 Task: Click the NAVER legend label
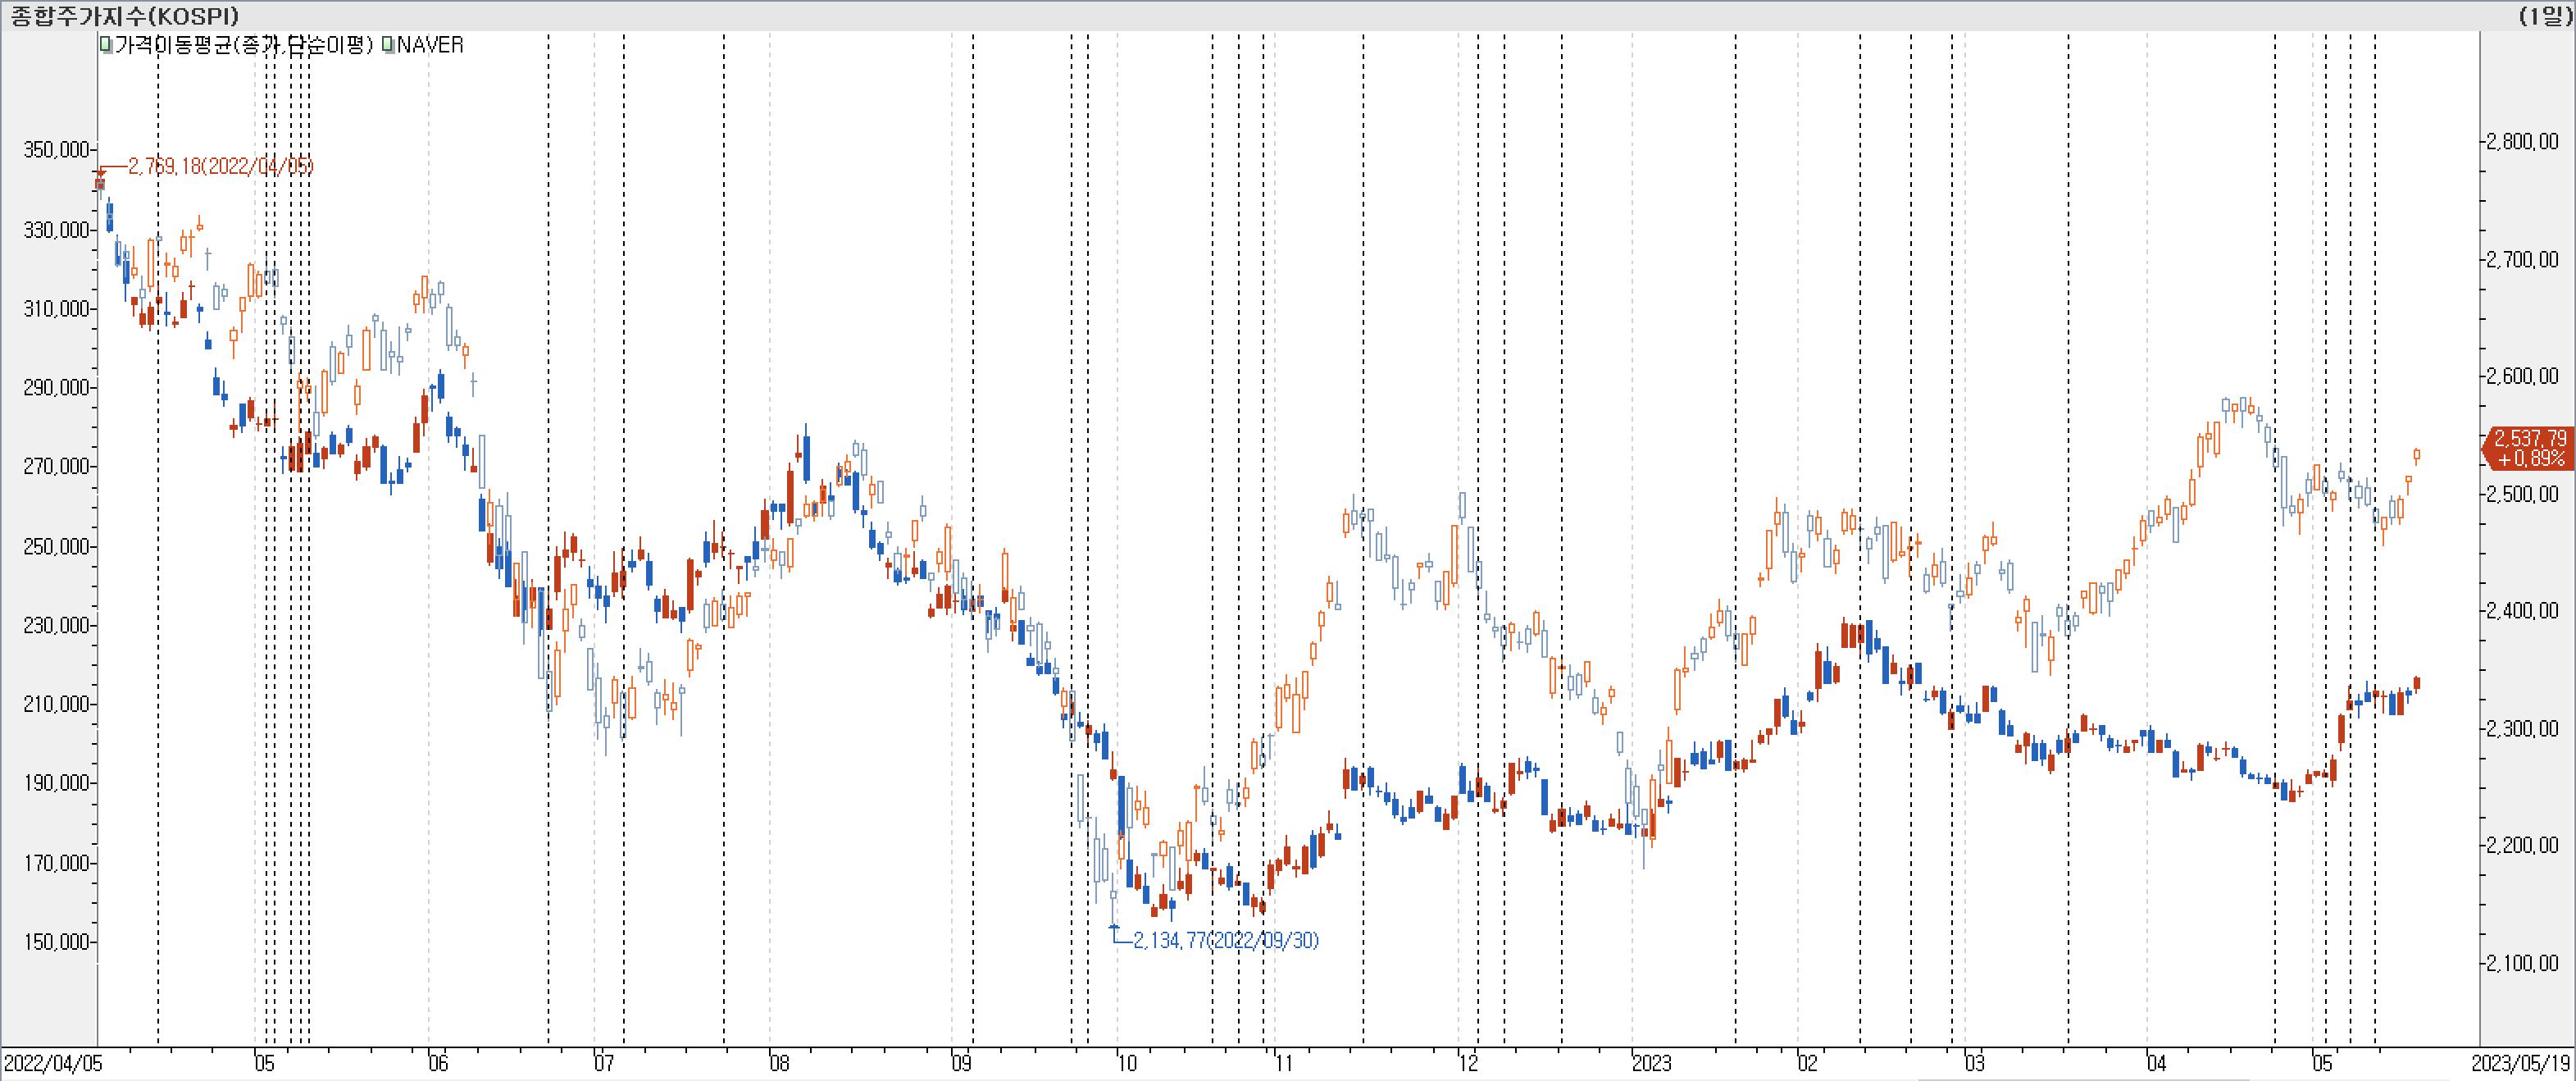coord(430,45)
